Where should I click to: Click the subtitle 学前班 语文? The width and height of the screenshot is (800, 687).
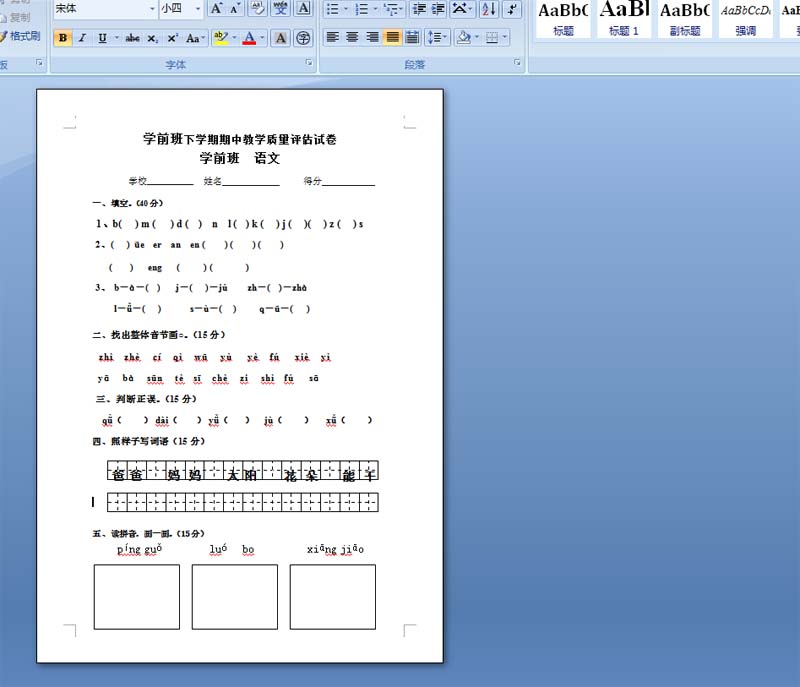coord(240,158)
